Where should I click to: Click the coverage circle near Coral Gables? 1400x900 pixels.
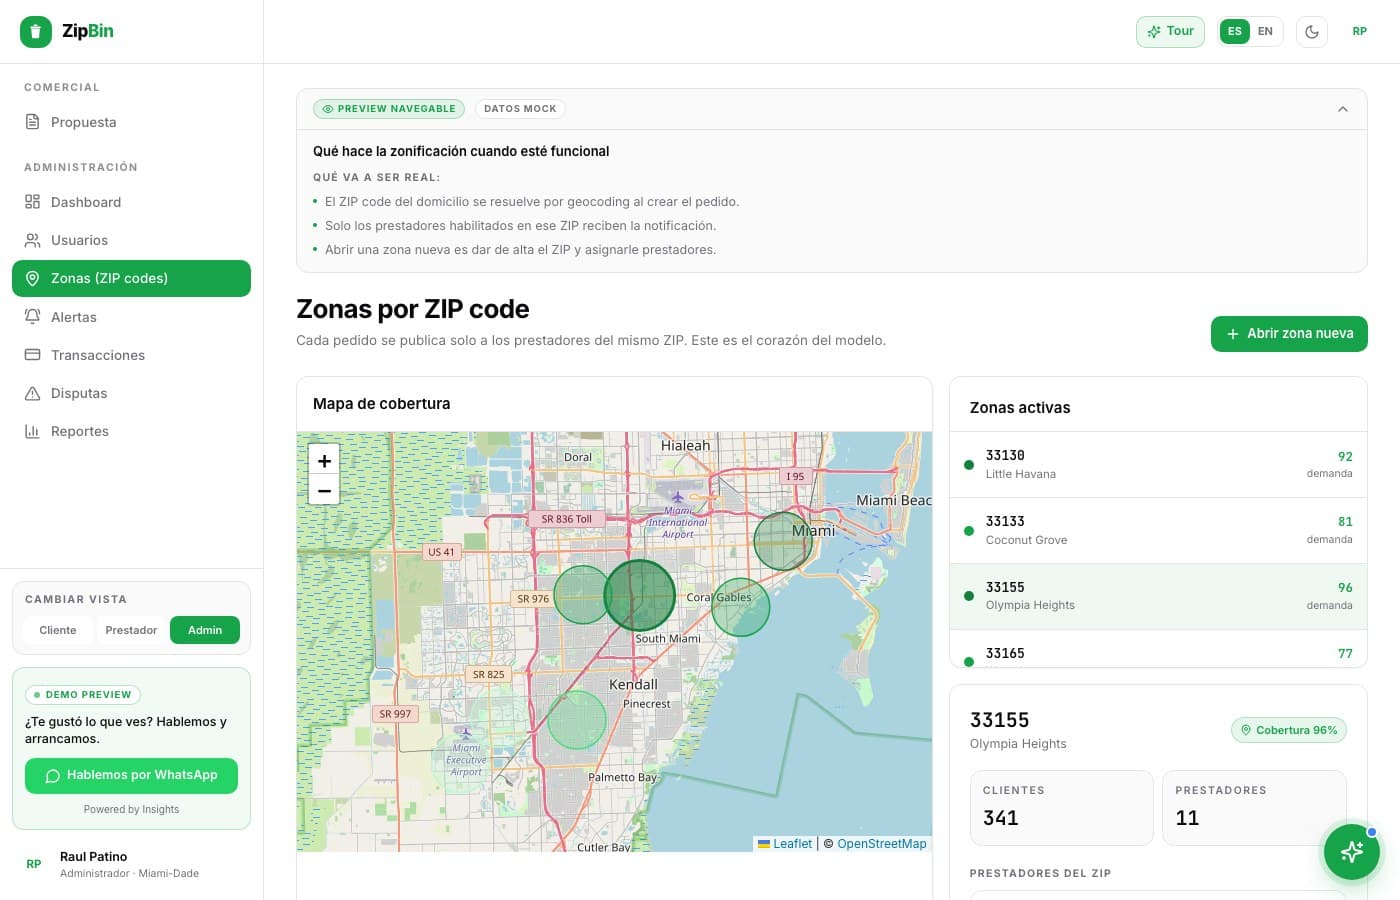pos(741,607)
